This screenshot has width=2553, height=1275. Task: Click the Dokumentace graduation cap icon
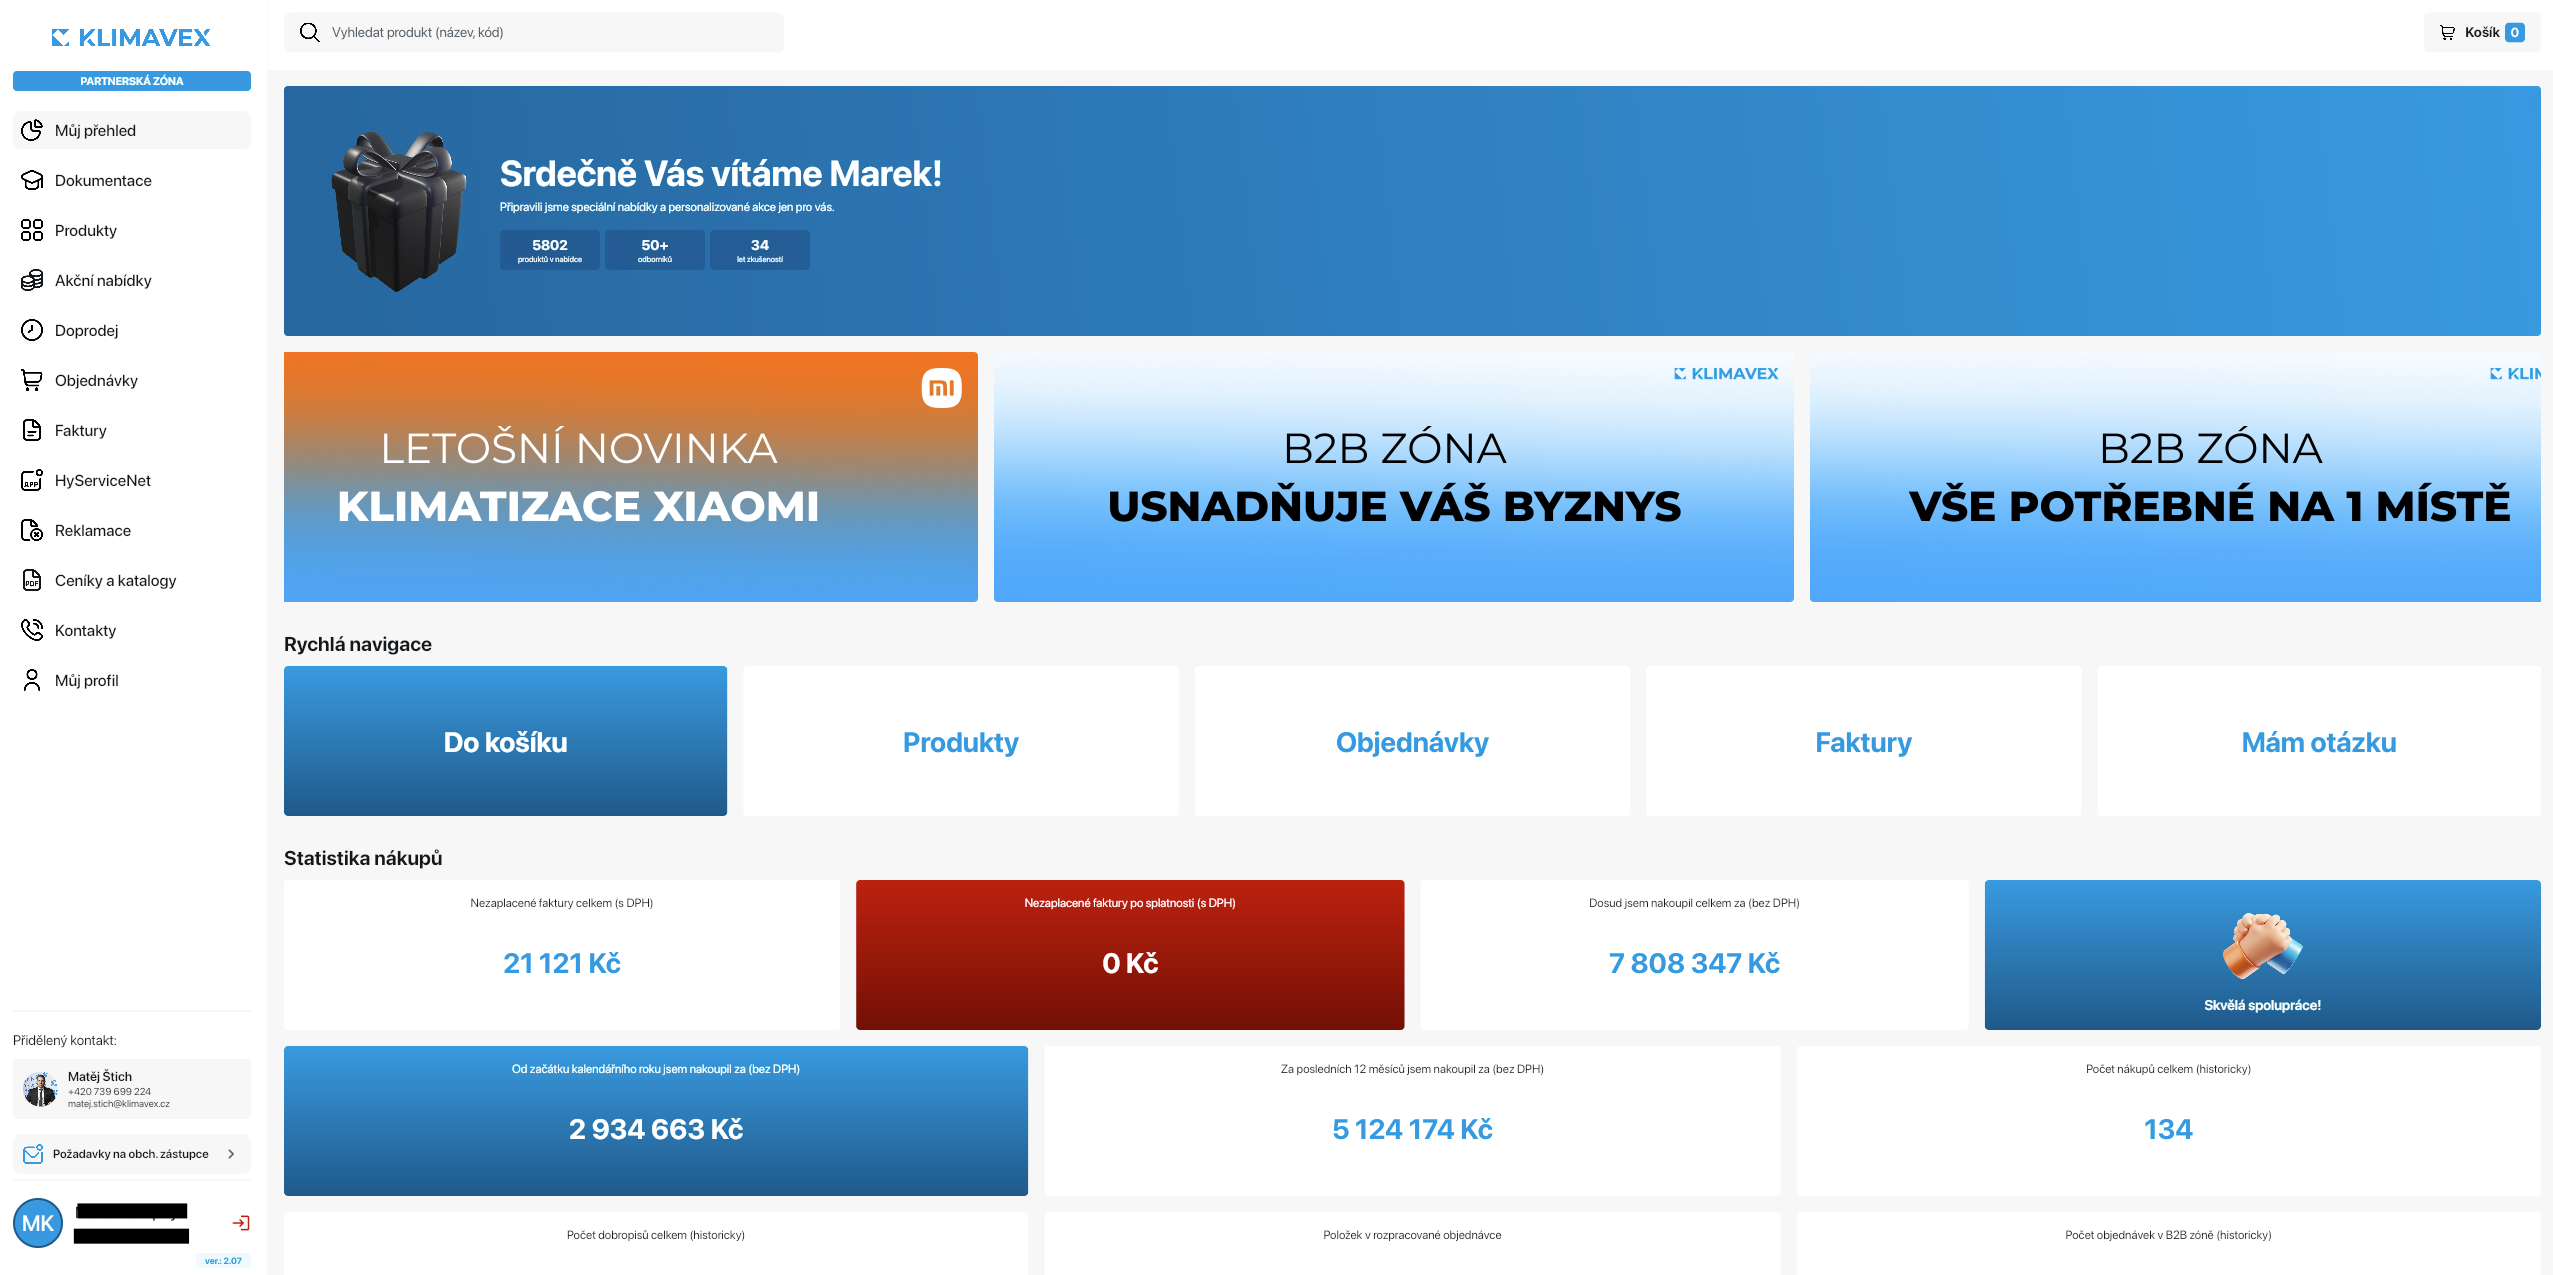coord(32,181)
